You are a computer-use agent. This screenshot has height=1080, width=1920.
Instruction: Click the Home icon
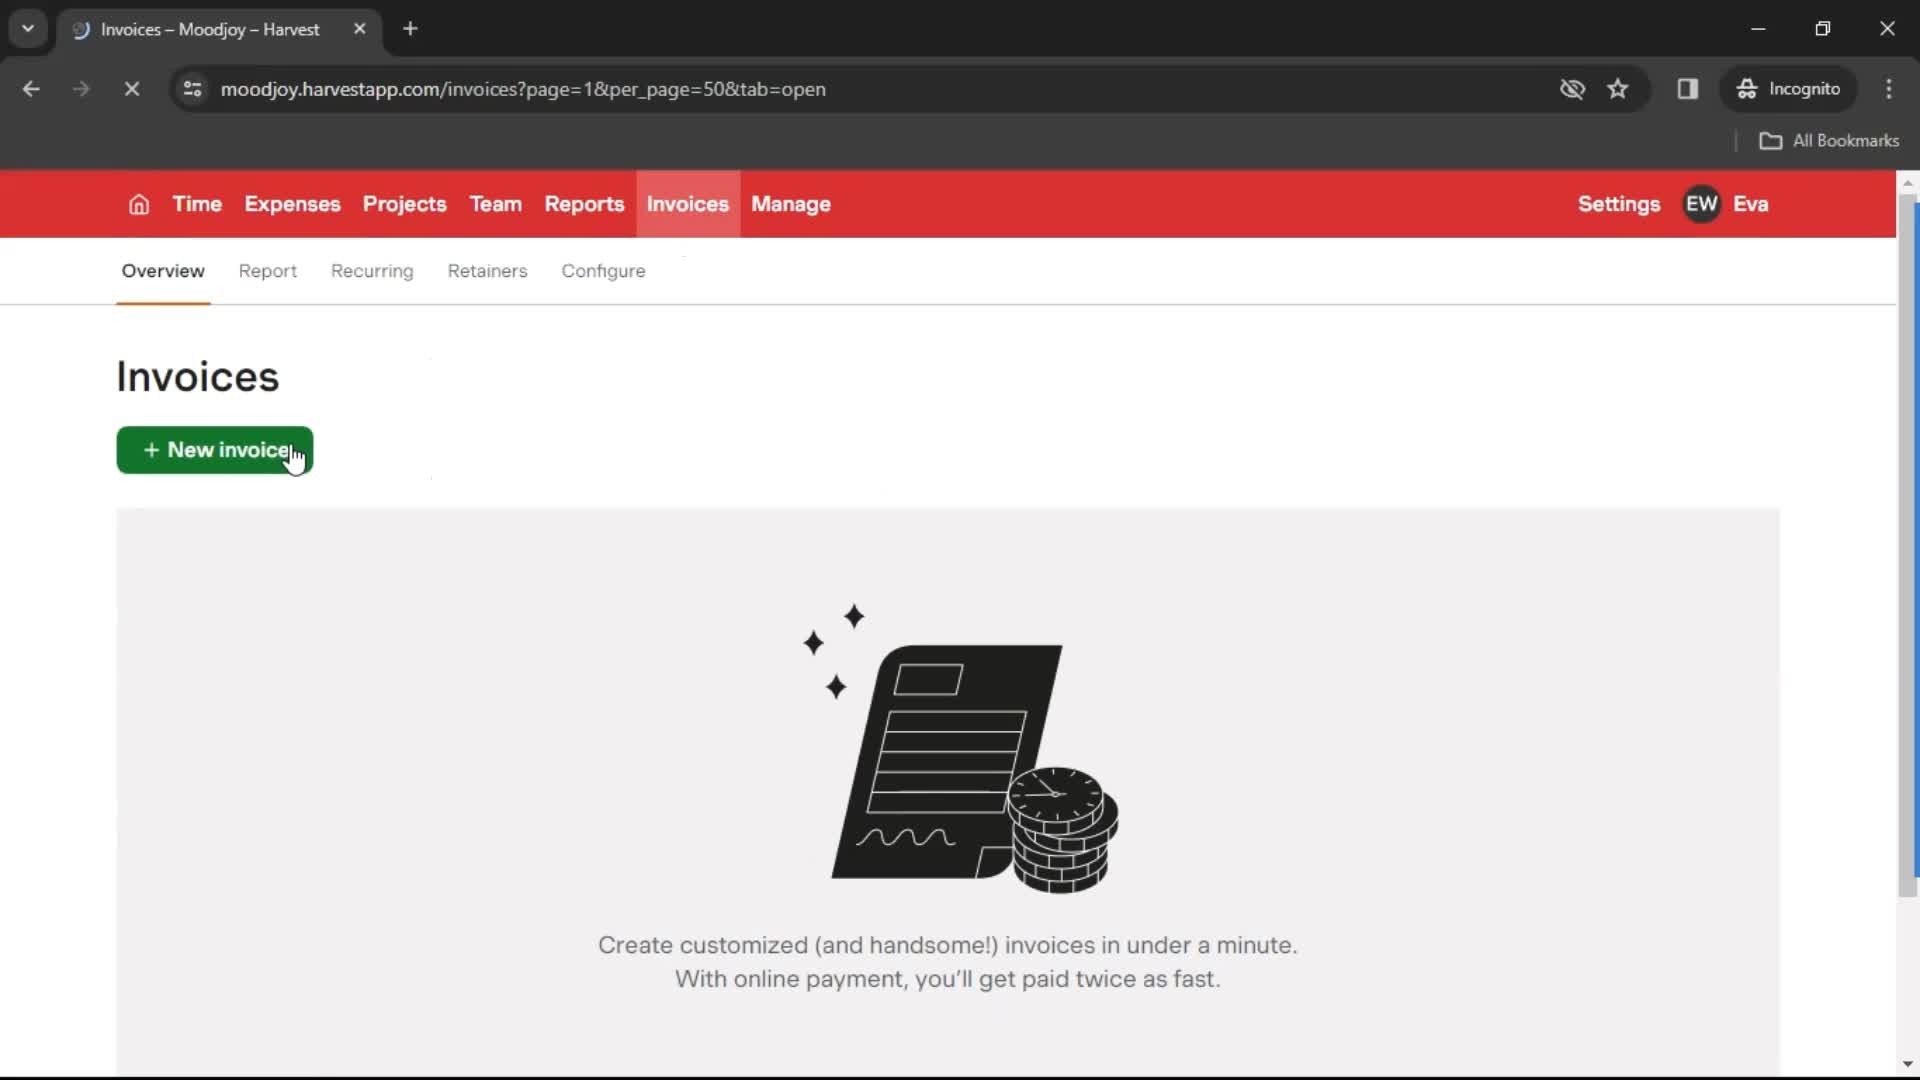click(138, 204)
